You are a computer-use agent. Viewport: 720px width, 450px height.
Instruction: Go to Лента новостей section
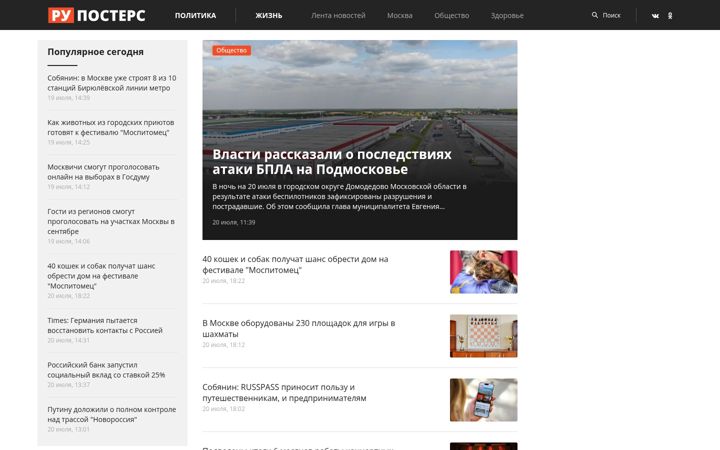pos(338,15)
